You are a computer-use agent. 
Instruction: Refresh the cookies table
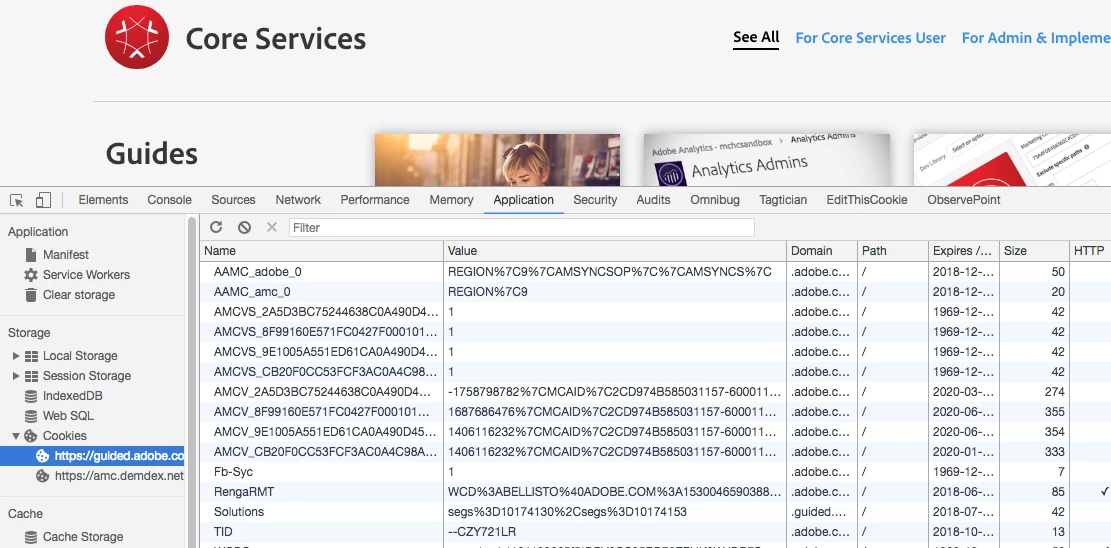[x=216, y=227]
